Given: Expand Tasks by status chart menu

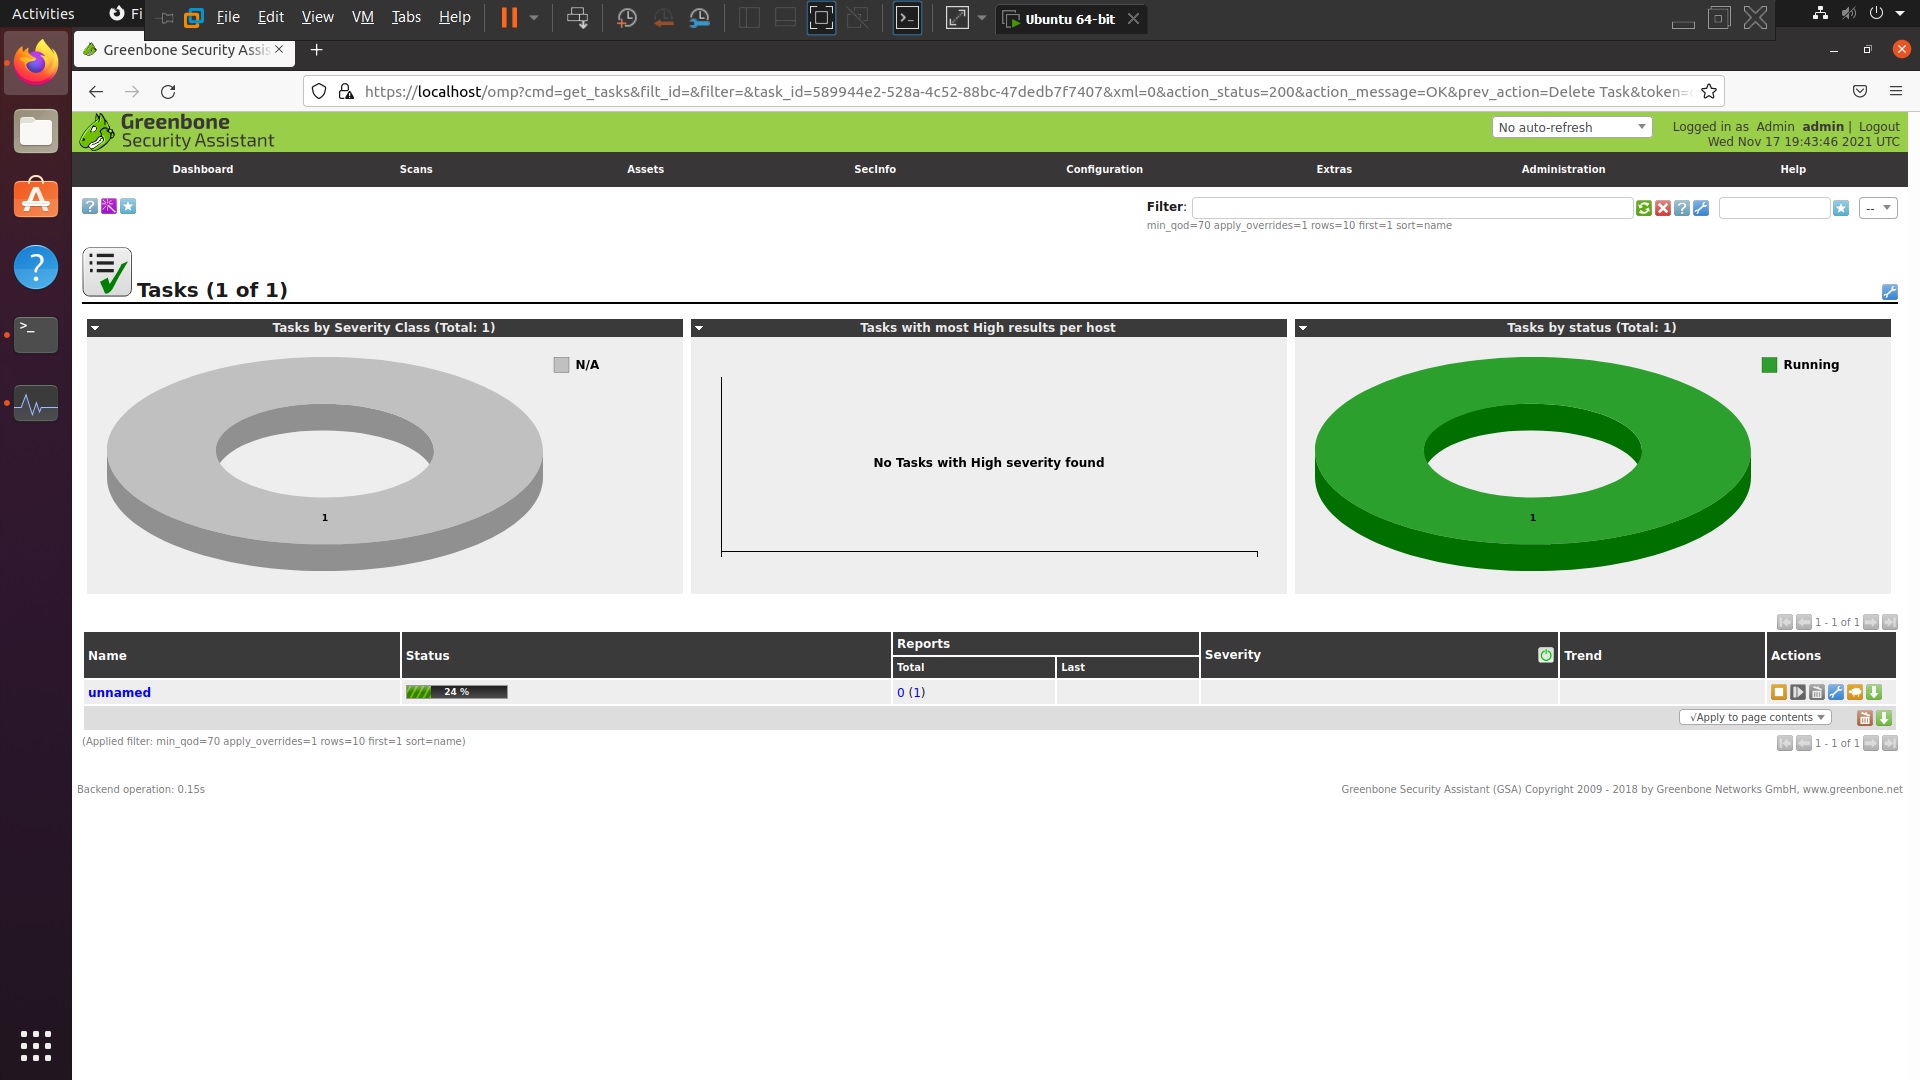Looking at the screenshot, I should [1302, 328].
